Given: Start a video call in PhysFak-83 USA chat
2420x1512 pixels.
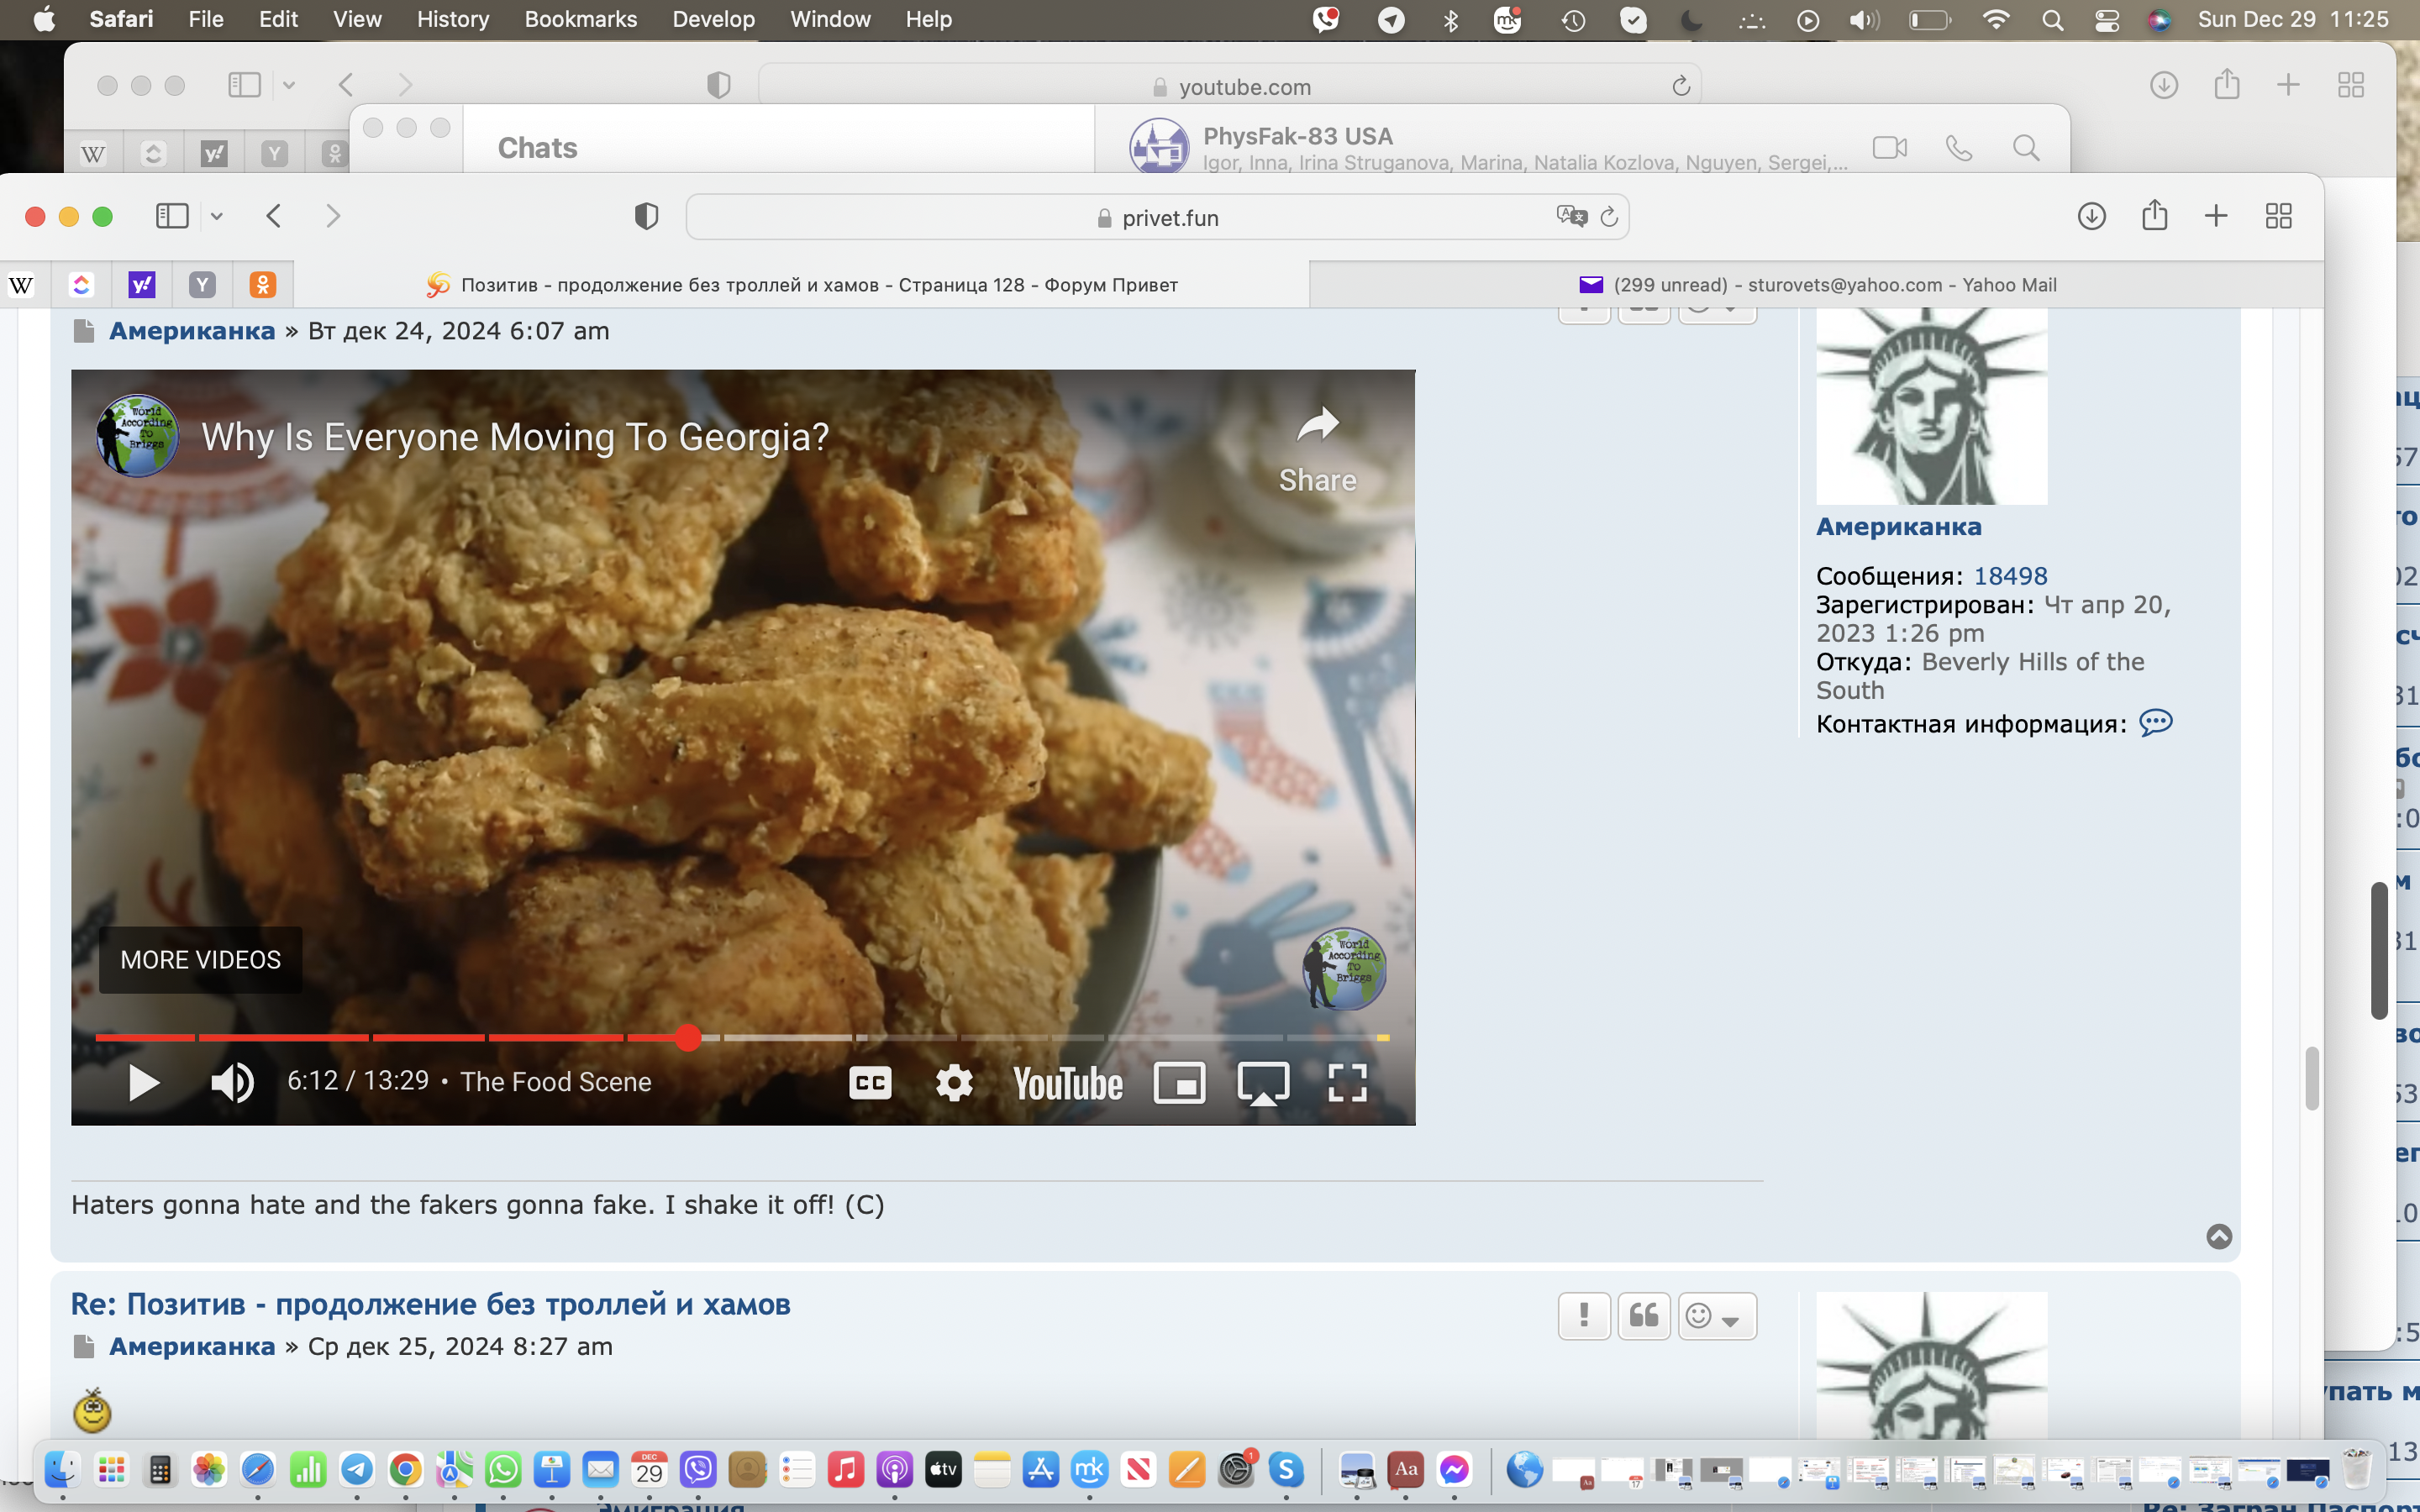Looking at the screenshot, I should click(x=1889, y=148).
